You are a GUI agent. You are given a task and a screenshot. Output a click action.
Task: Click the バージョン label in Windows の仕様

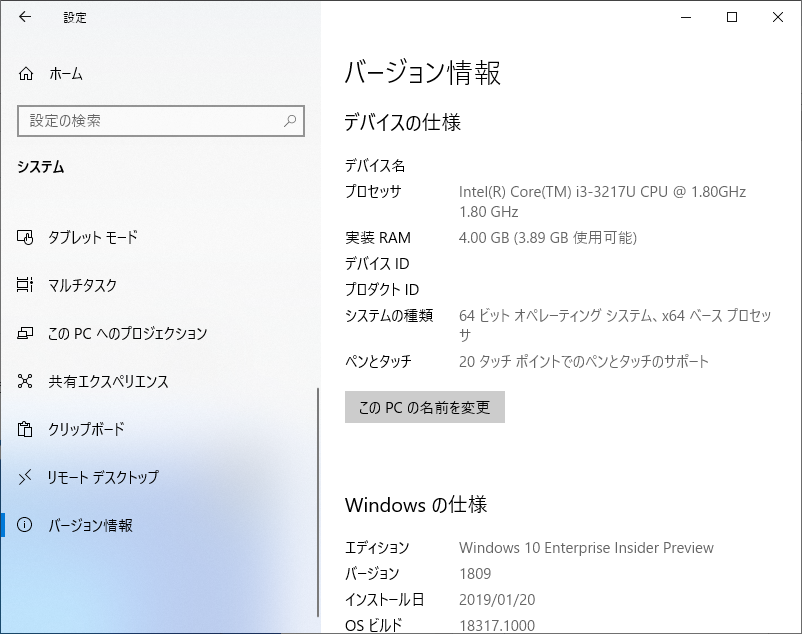tap(372, 574)
